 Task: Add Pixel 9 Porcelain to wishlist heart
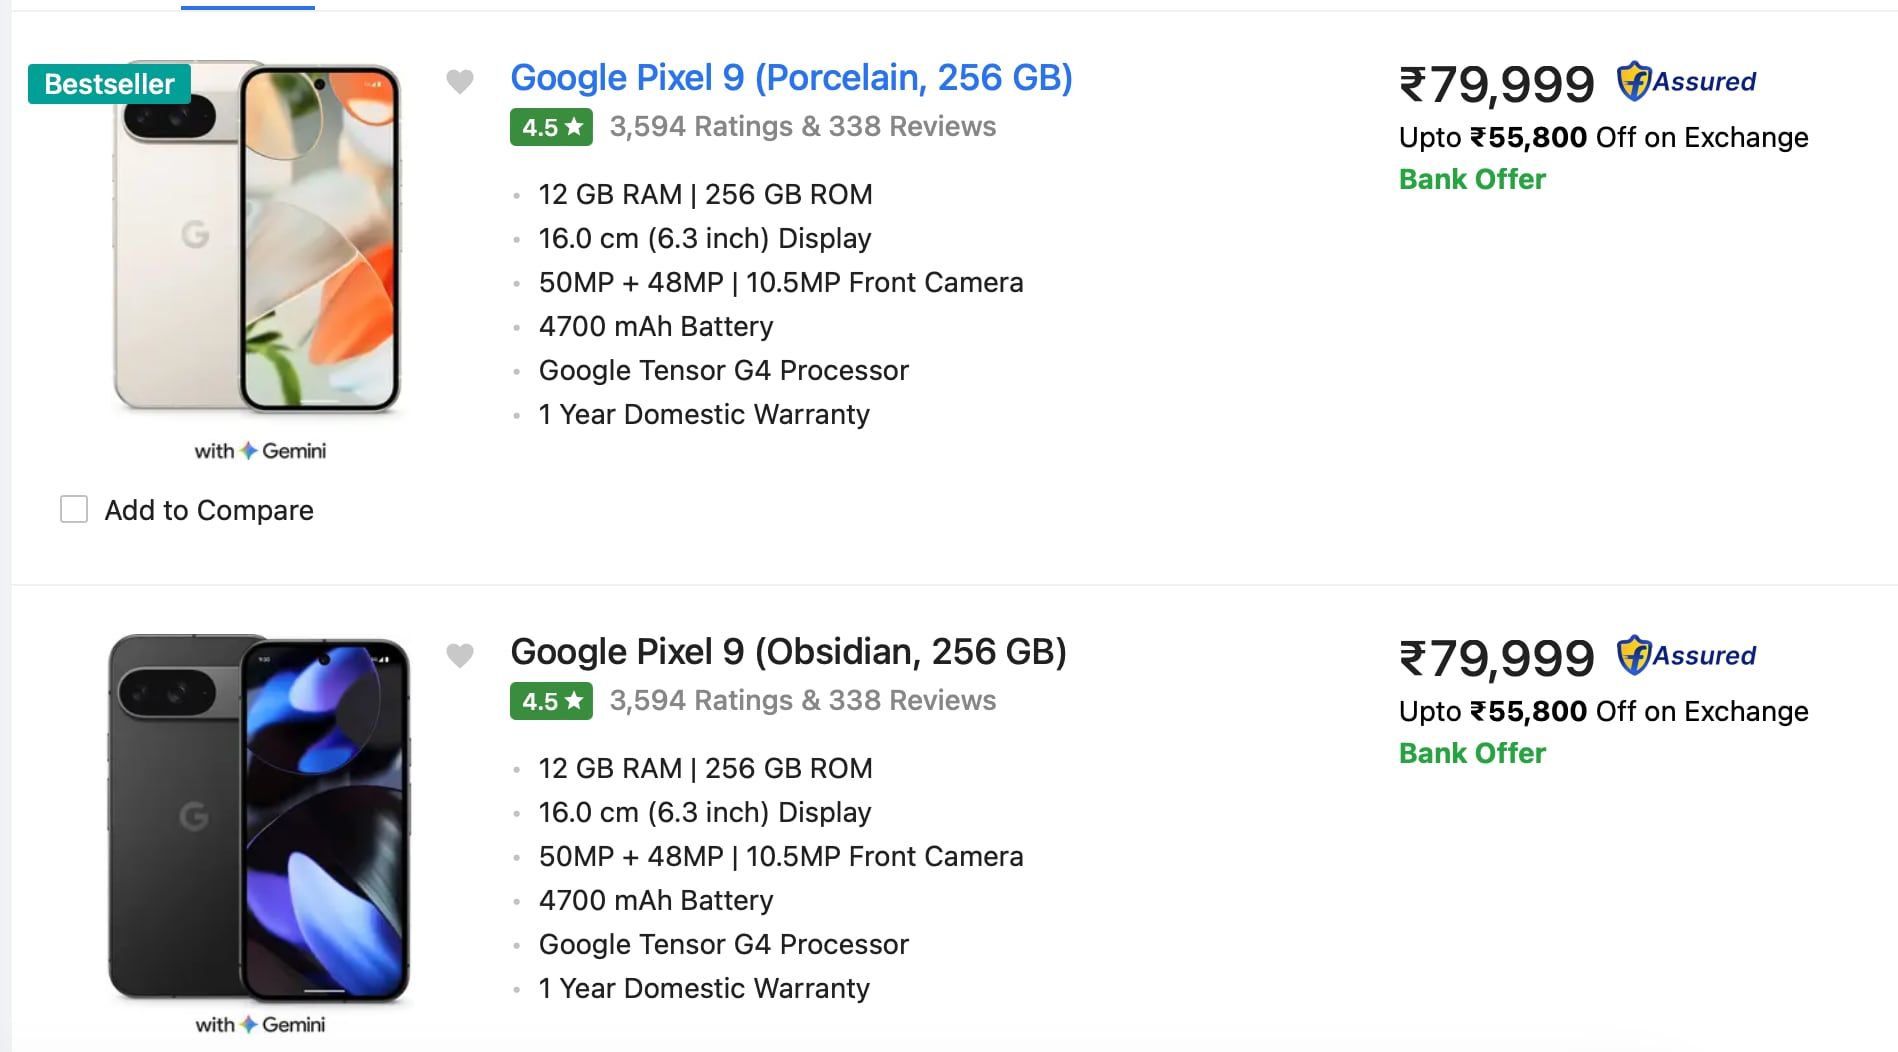point(460,82)
